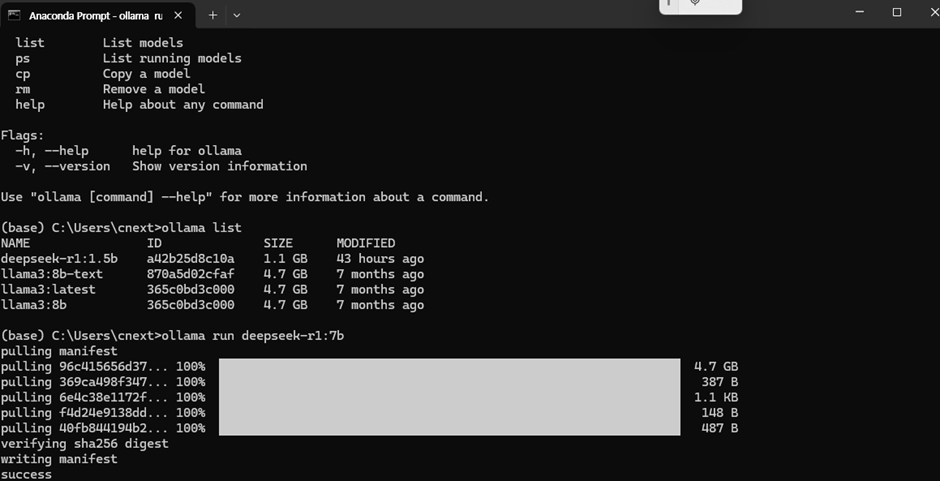Click the deepseek-r1:1.5b model name
The height and width of the screenshot is (481, 940).
(59, 259)
